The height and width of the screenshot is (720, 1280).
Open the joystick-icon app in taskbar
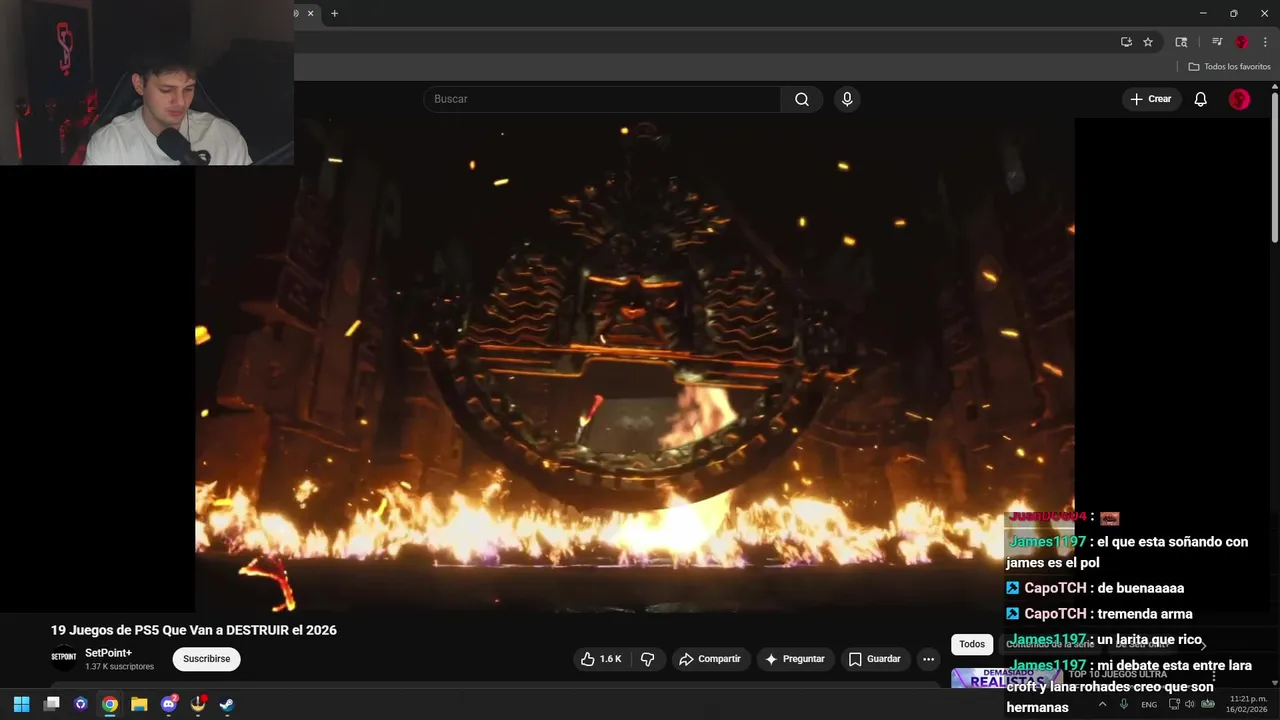click(x=198, y=704)
